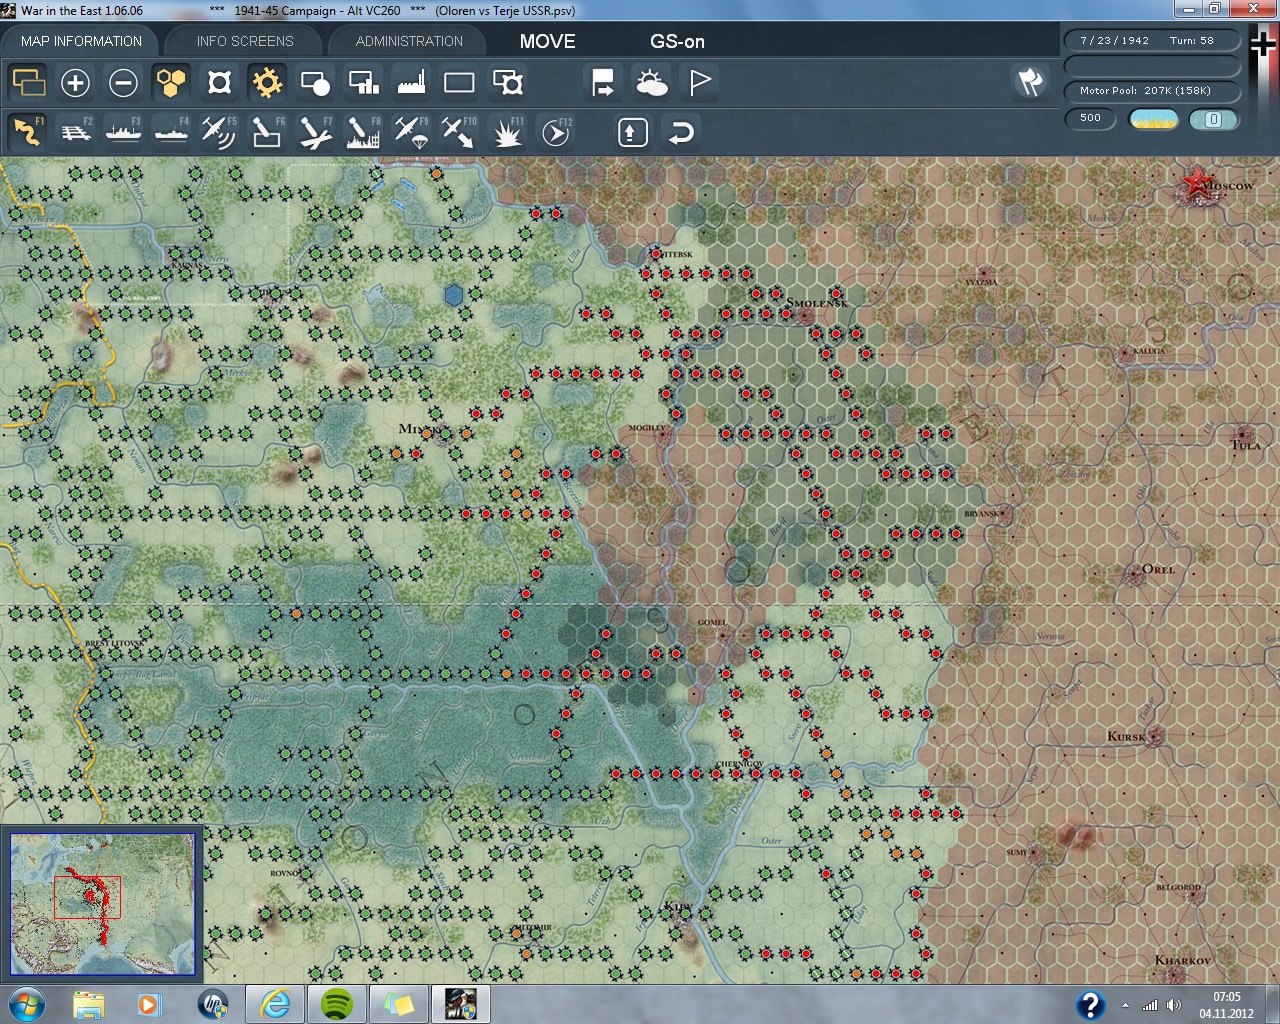The height and width of the screenshot is (1024, 1280).
Task: Click the crossed white flags icon
Action: [x=1030, y=82]
